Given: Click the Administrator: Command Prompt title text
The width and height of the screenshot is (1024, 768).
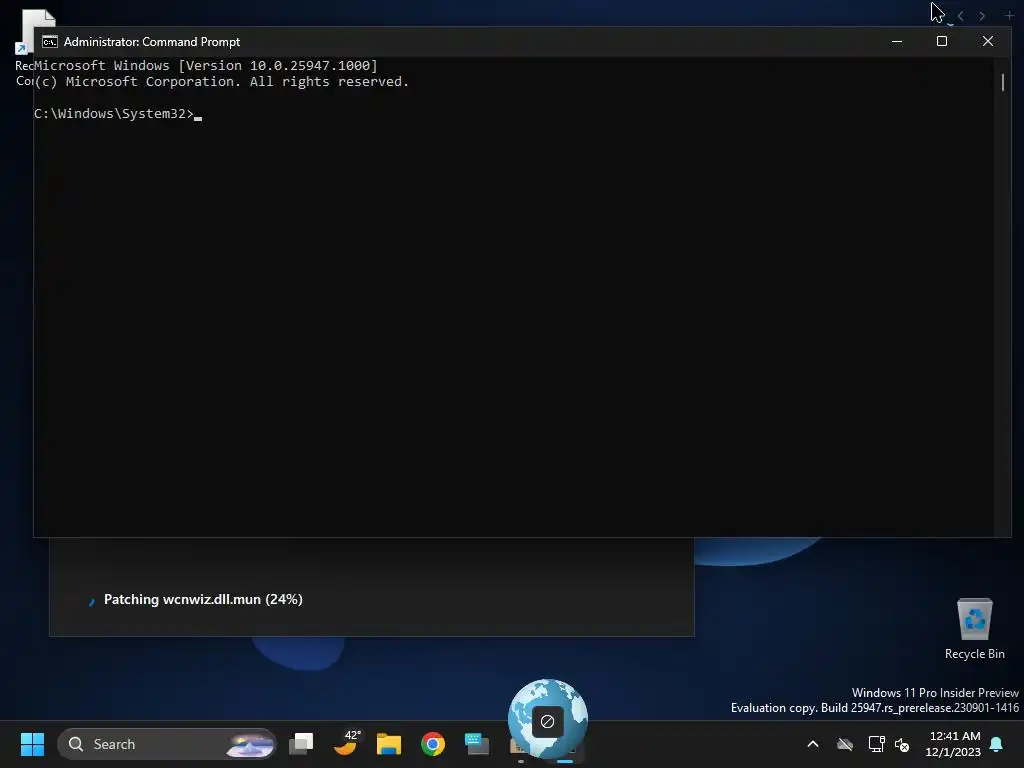Looking at the screenshot, I should (152, 42).
